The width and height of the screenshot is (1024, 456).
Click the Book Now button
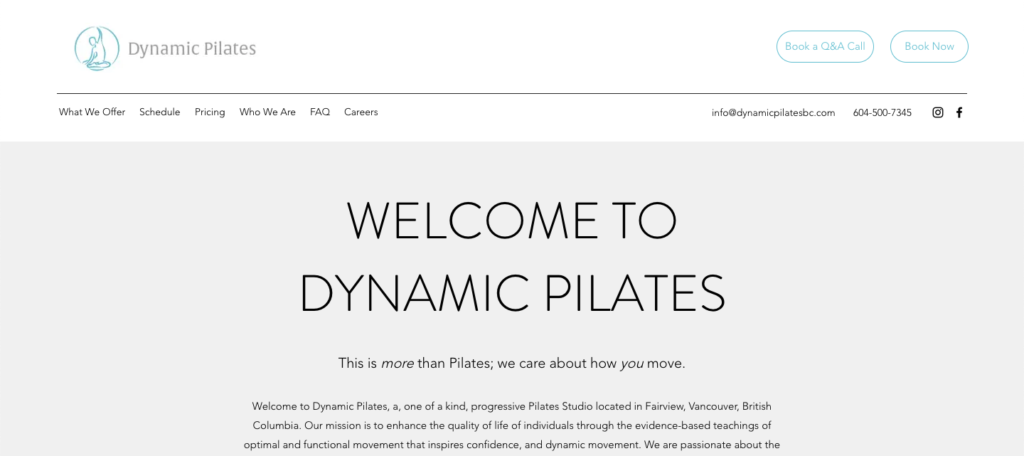click(929, 46)
